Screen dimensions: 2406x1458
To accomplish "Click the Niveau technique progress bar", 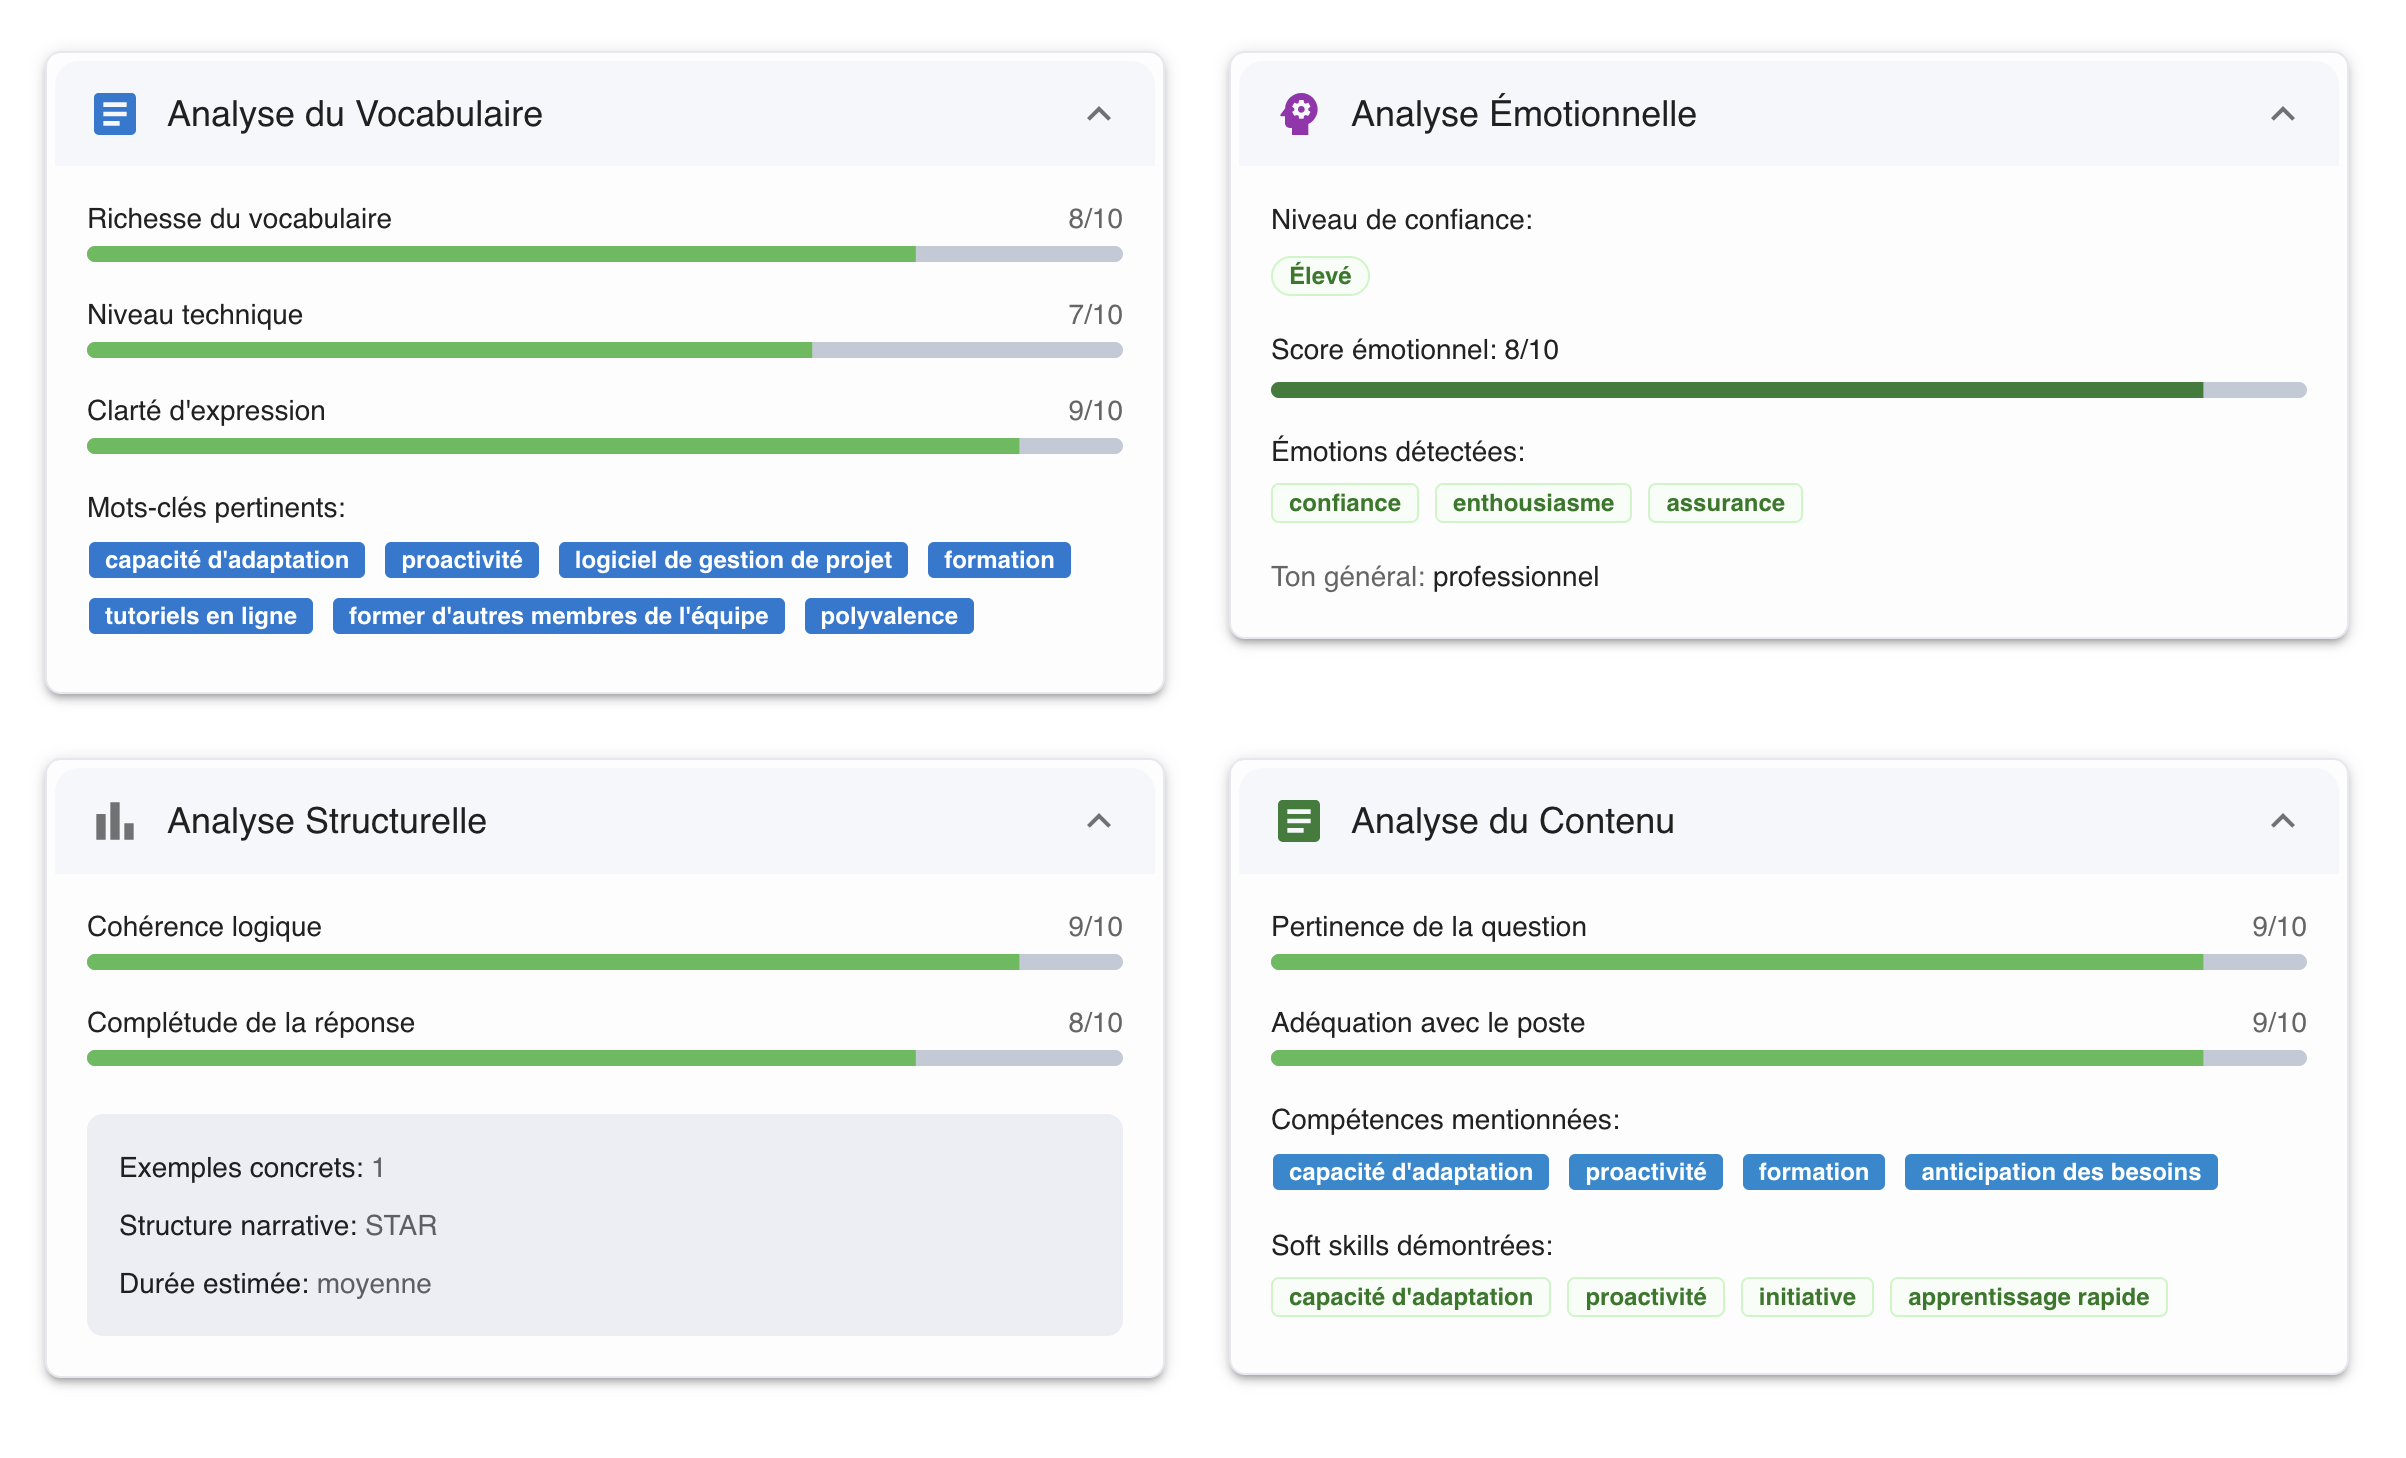I will tap(605, 350).
